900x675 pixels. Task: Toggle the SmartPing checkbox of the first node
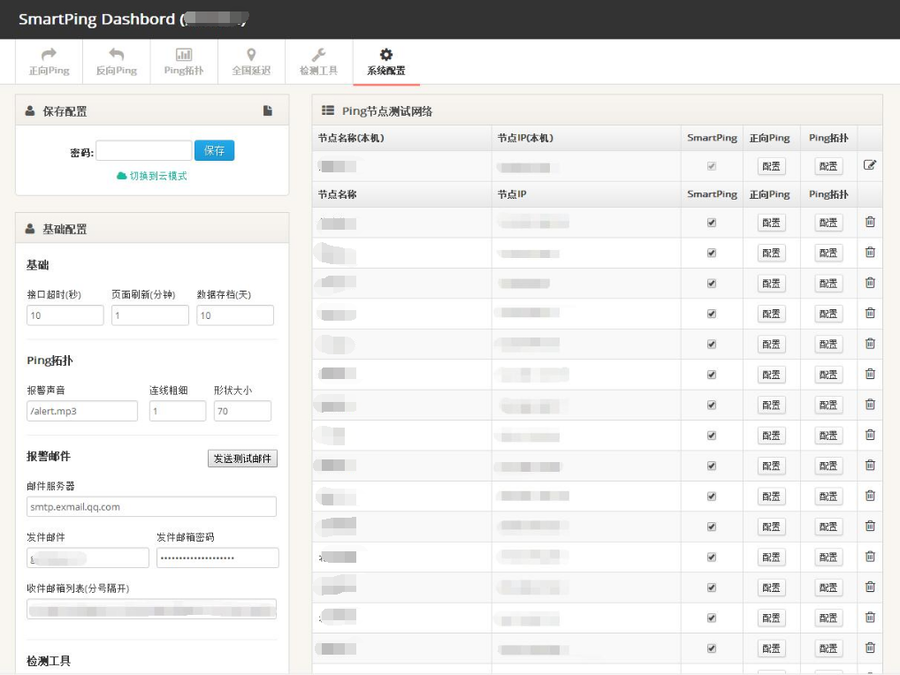(712, 223)
